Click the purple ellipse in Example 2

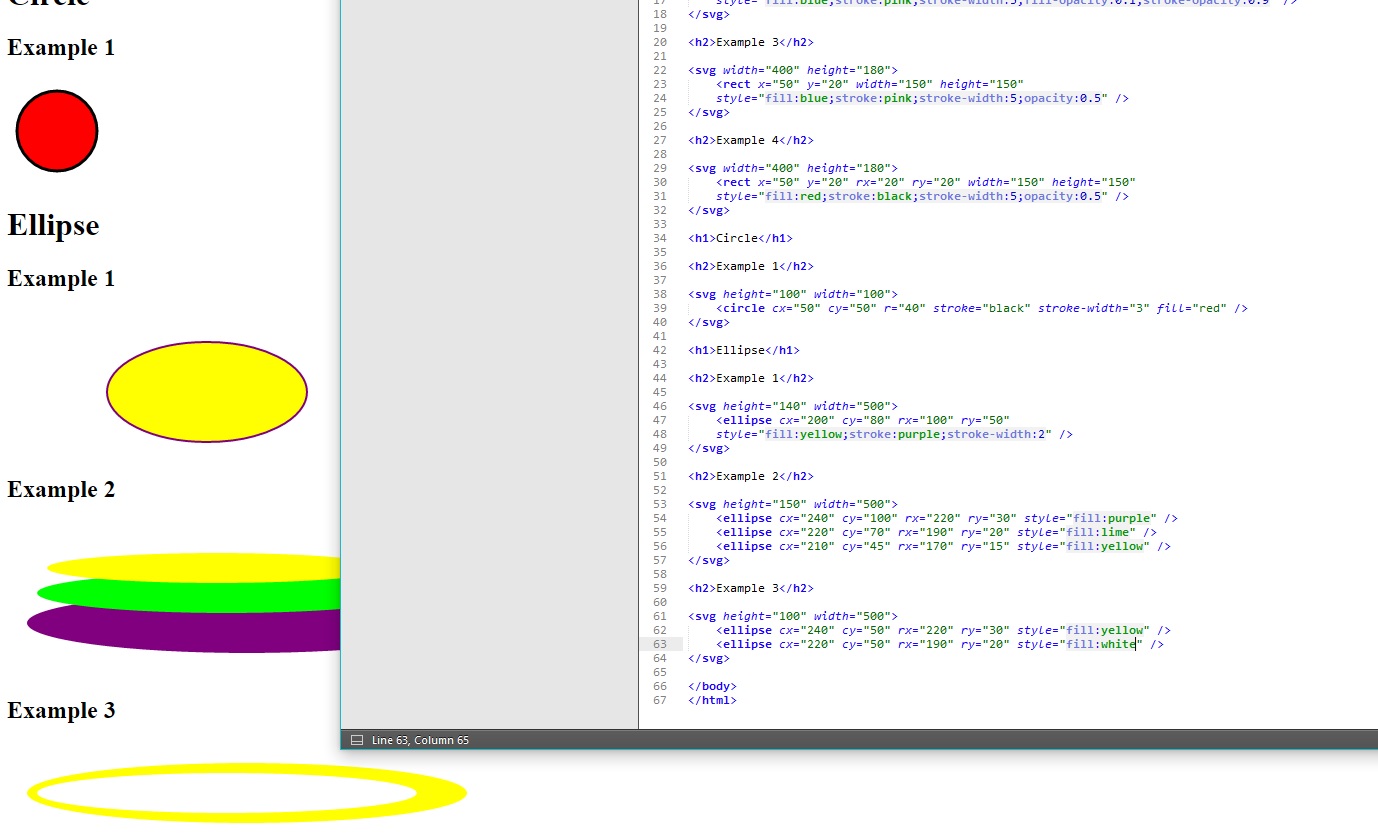[x=185, y=629]
